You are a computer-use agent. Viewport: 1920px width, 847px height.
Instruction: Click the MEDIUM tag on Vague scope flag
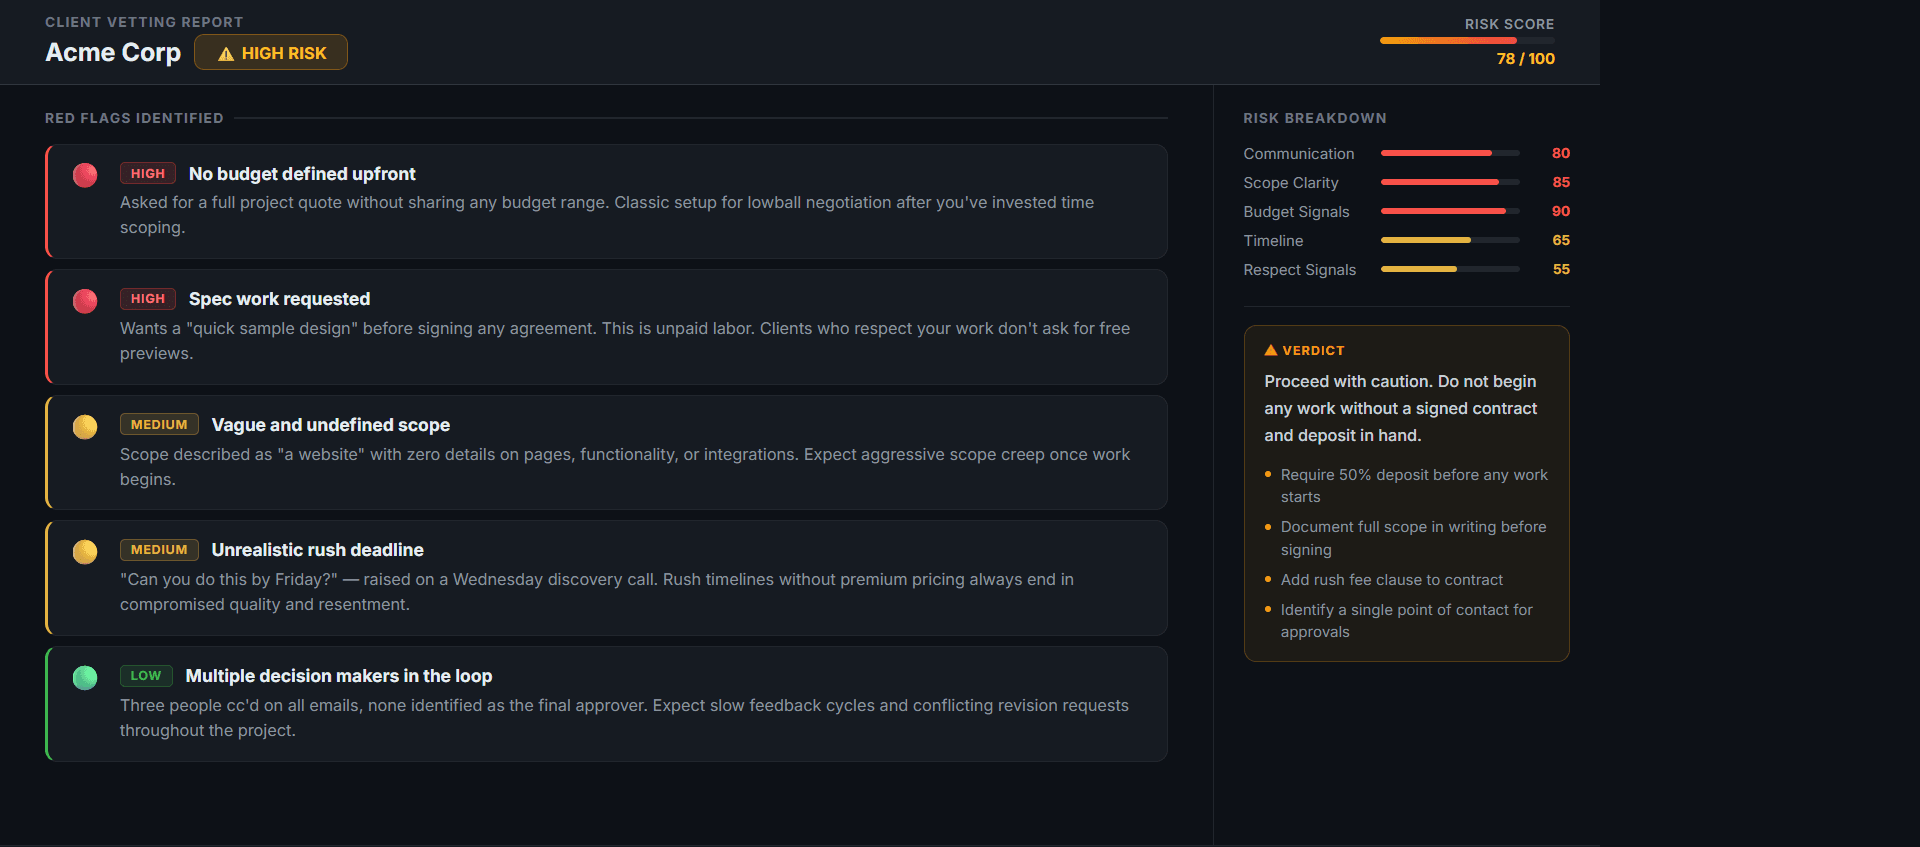click(159, 425)
